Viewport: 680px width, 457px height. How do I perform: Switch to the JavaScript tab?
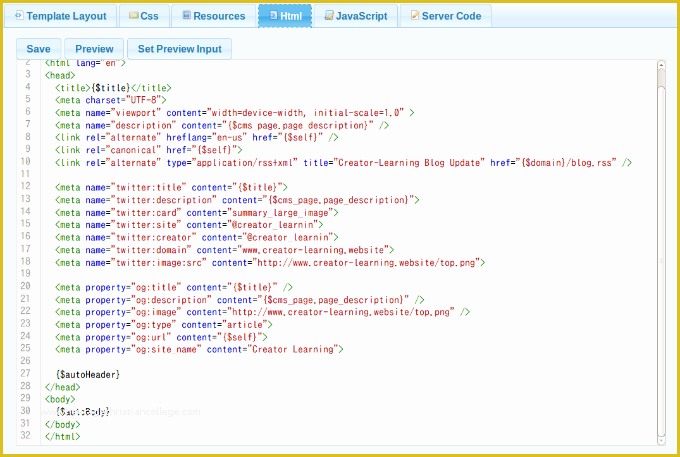354,17
